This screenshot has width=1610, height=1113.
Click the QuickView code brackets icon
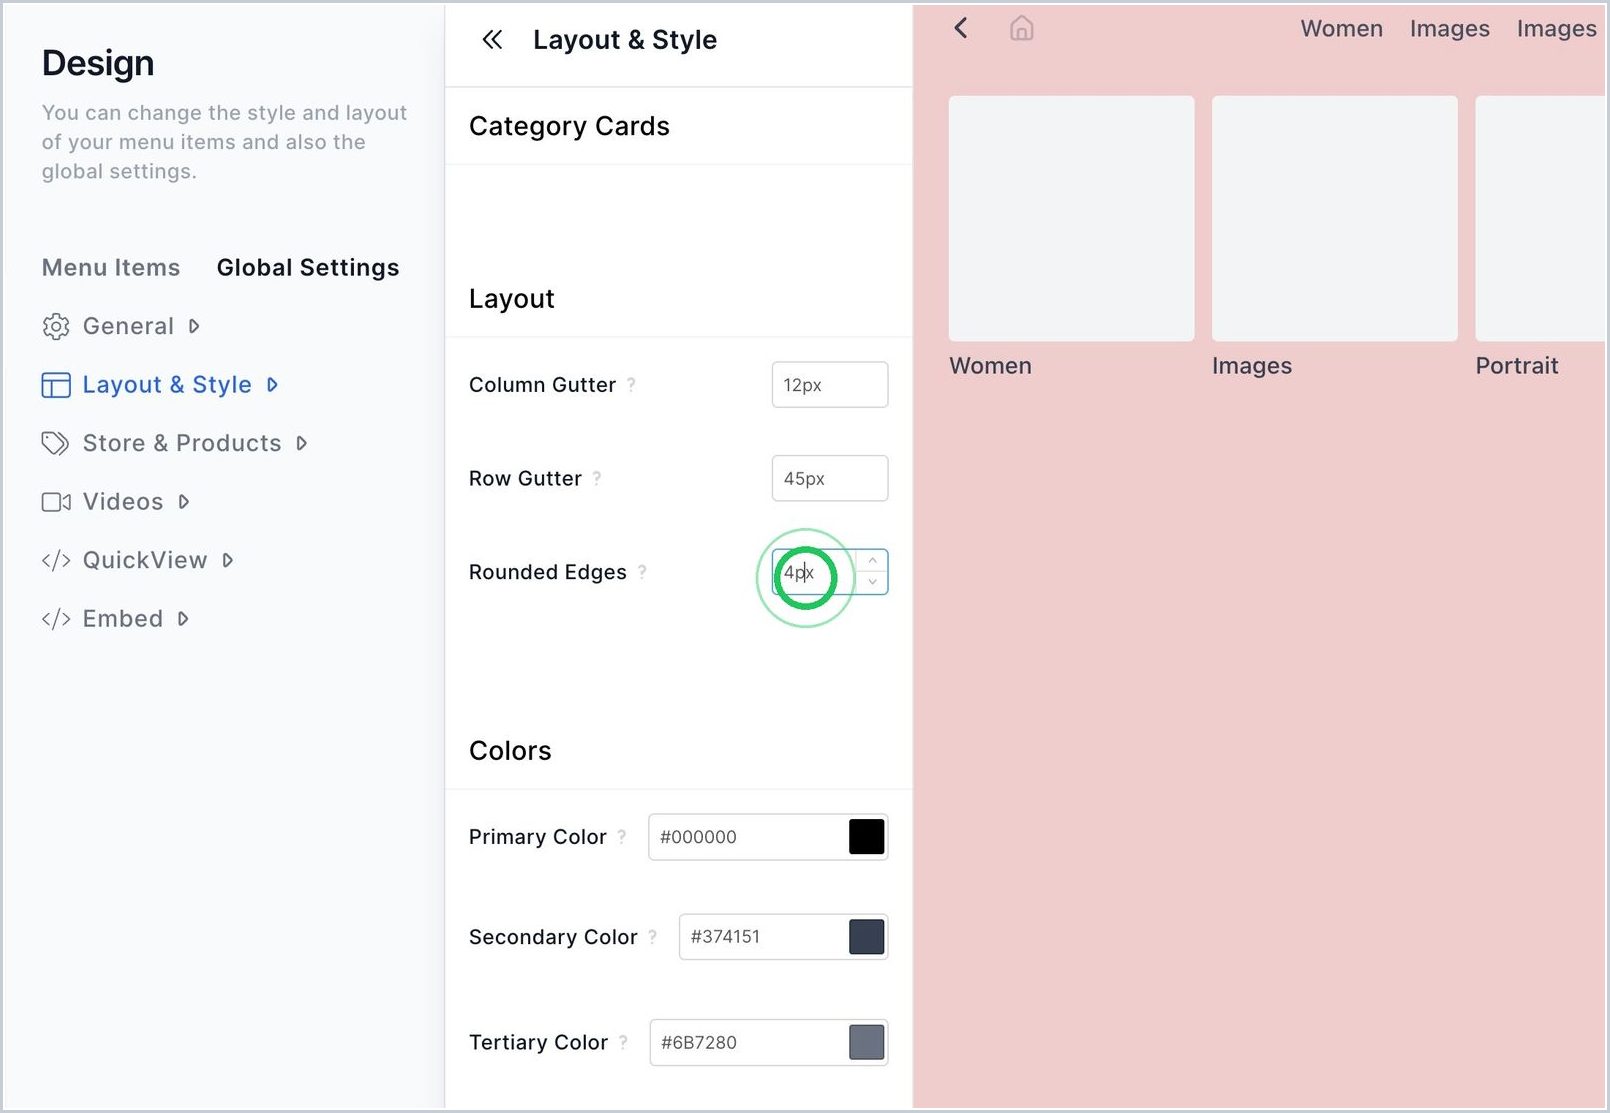pos(56,560)
